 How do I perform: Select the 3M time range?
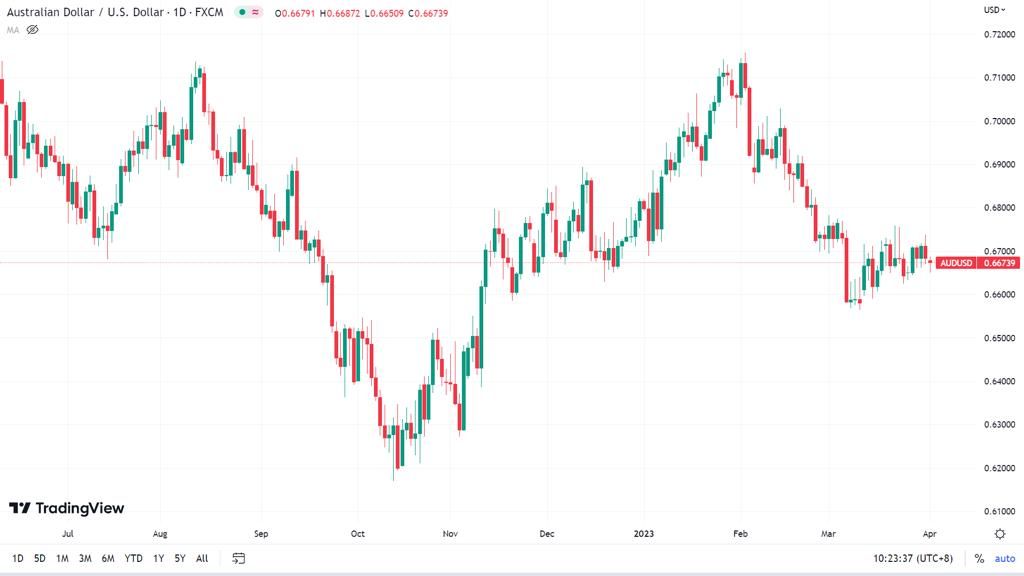click(85, 558)
